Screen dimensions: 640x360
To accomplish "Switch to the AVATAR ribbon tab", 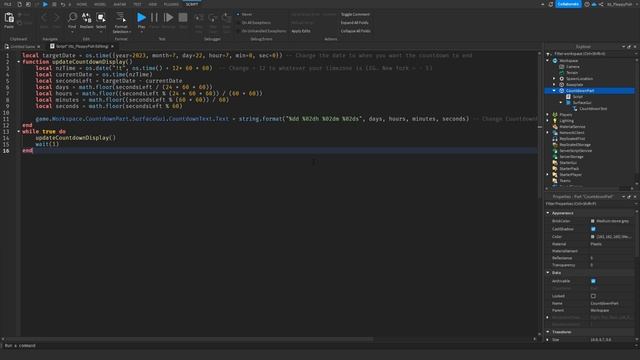I will pyautogui.click(x=120, y=4).
